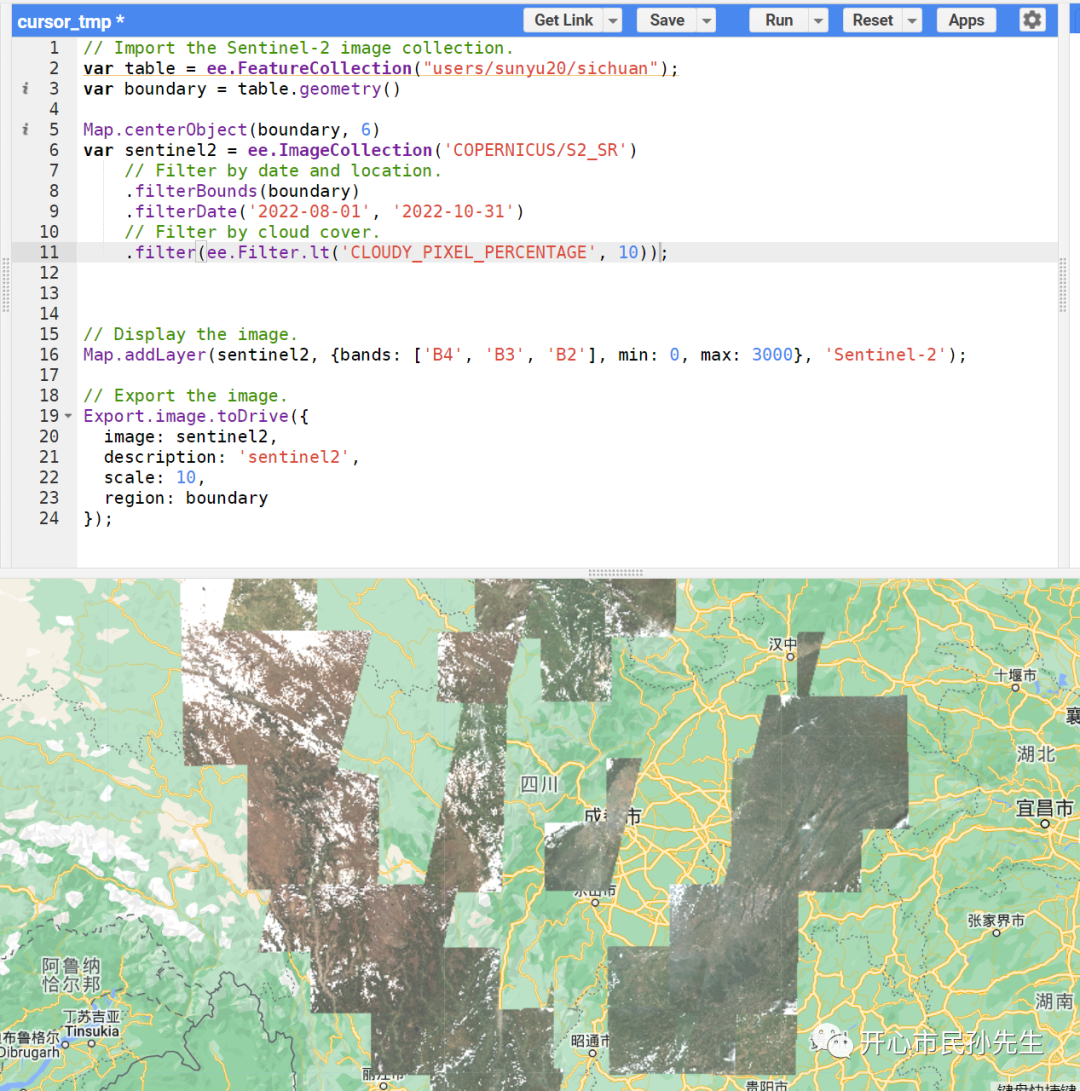Select the Tinsukia city marker on map
This screenshot has width=1080, height=1091.
pos(91,1043)
